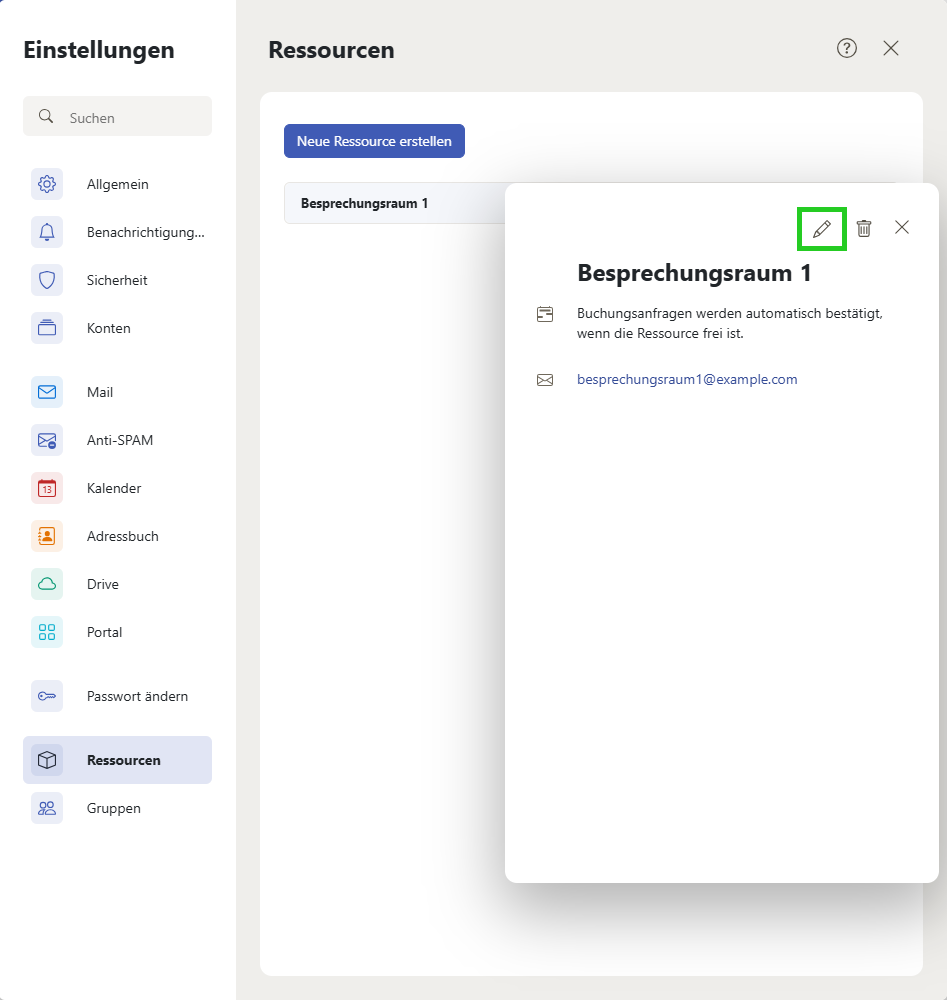
Task: Click the Kalender calendar icon
Action: click(47, 488)
